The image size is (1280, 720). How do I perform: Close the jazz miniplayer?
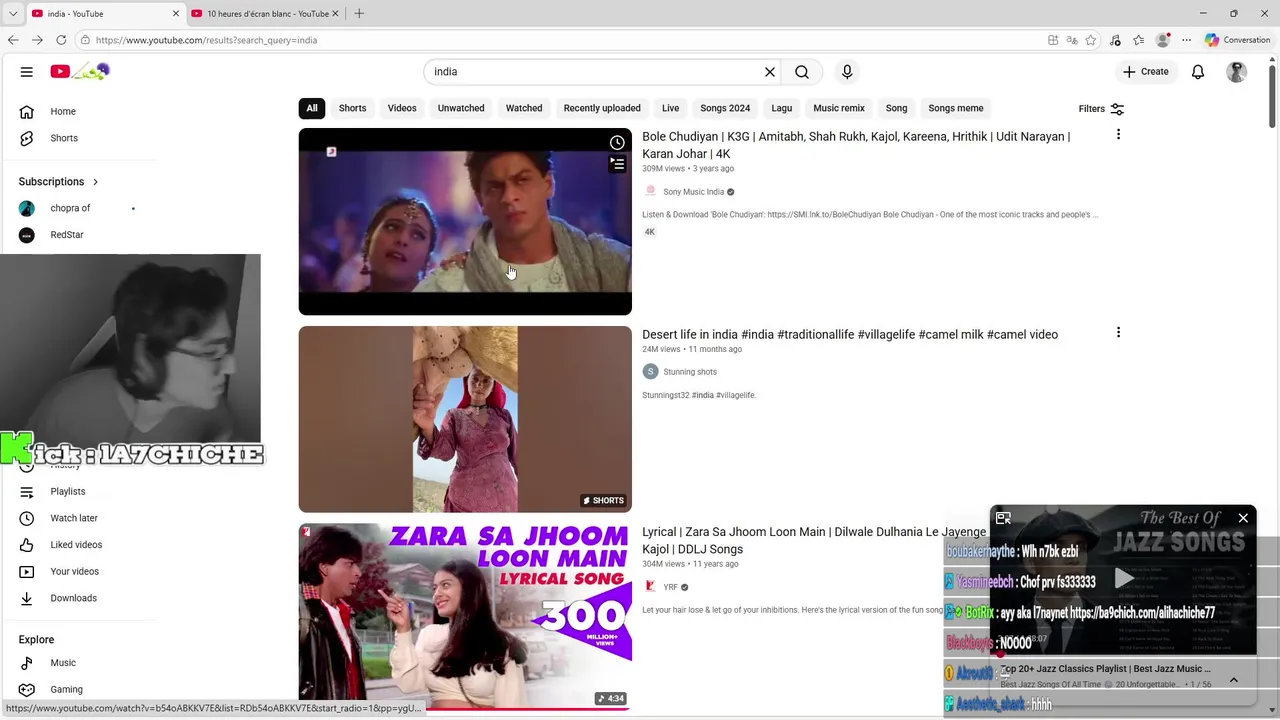pyautogui.click(x=1243, y=518)
